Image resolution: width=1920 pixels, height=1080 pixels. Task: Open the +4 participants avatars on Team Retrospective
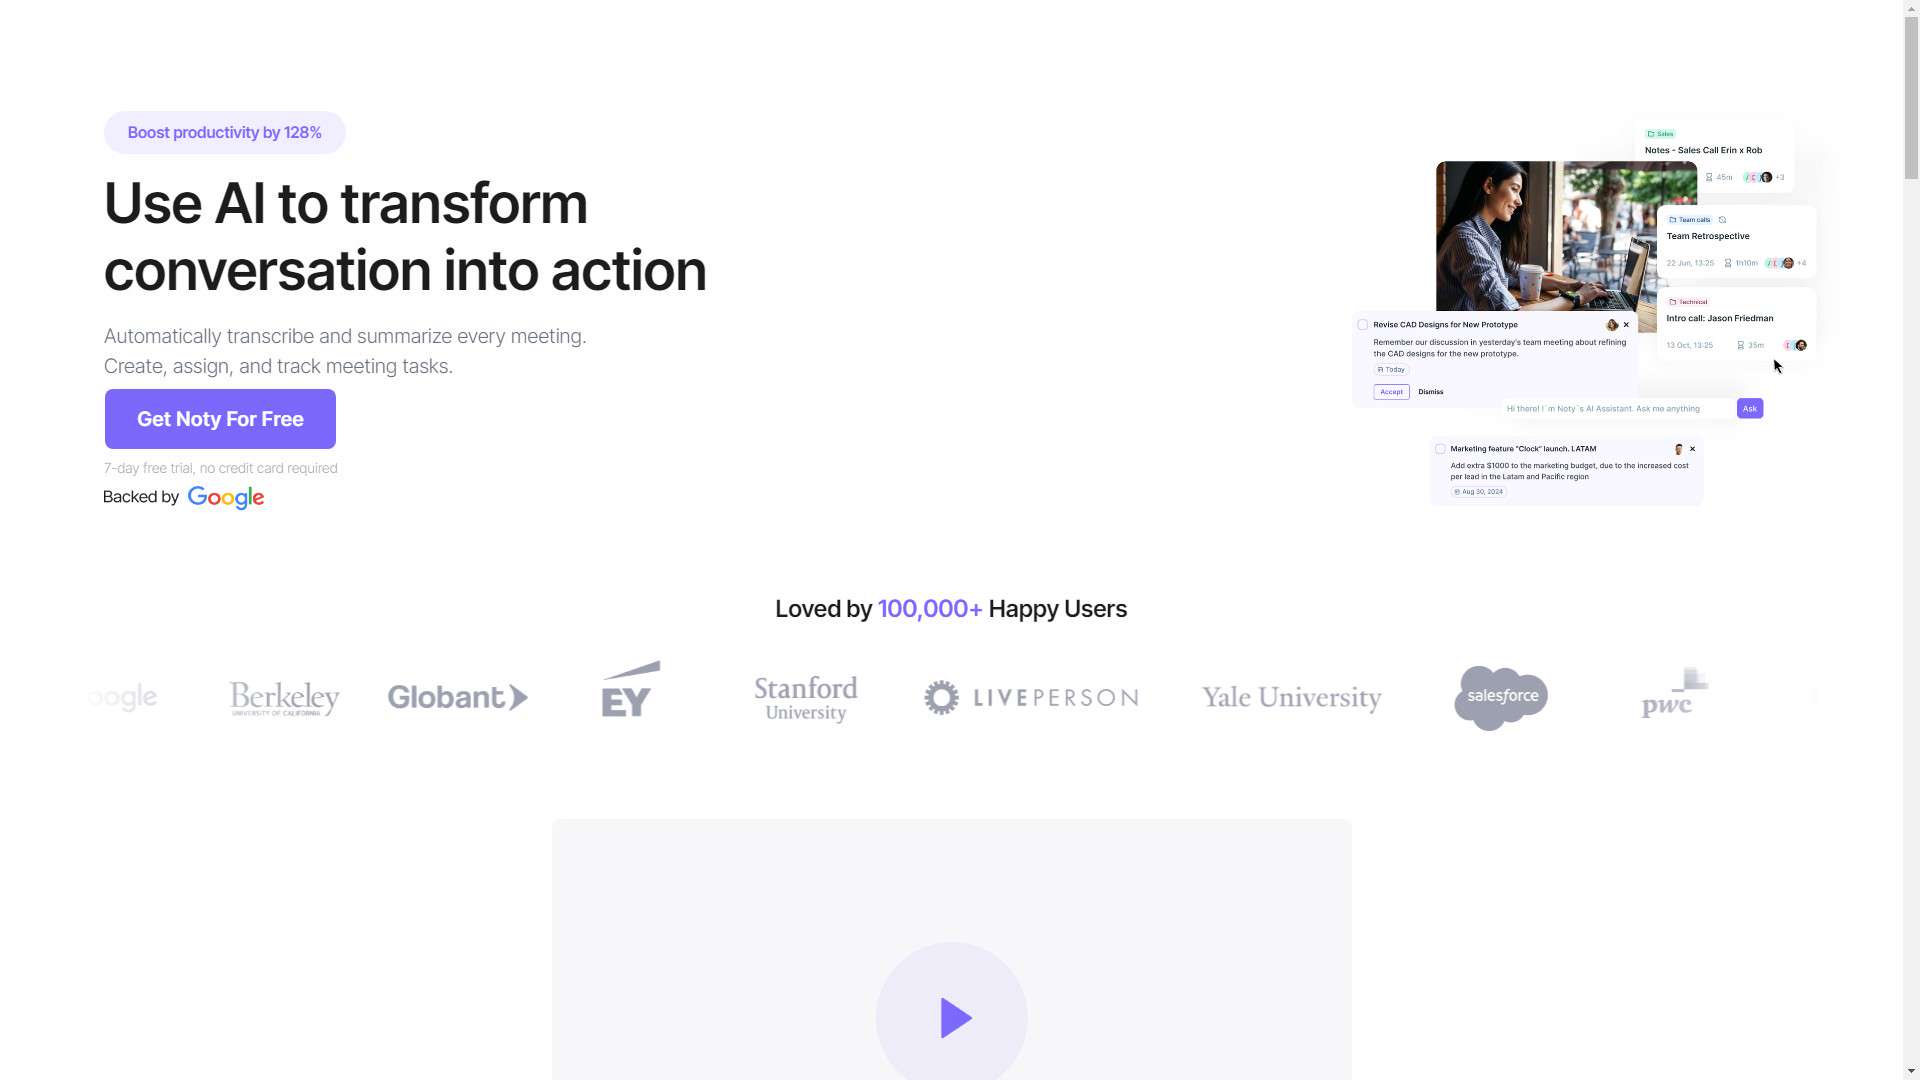tap(1786, 264)
